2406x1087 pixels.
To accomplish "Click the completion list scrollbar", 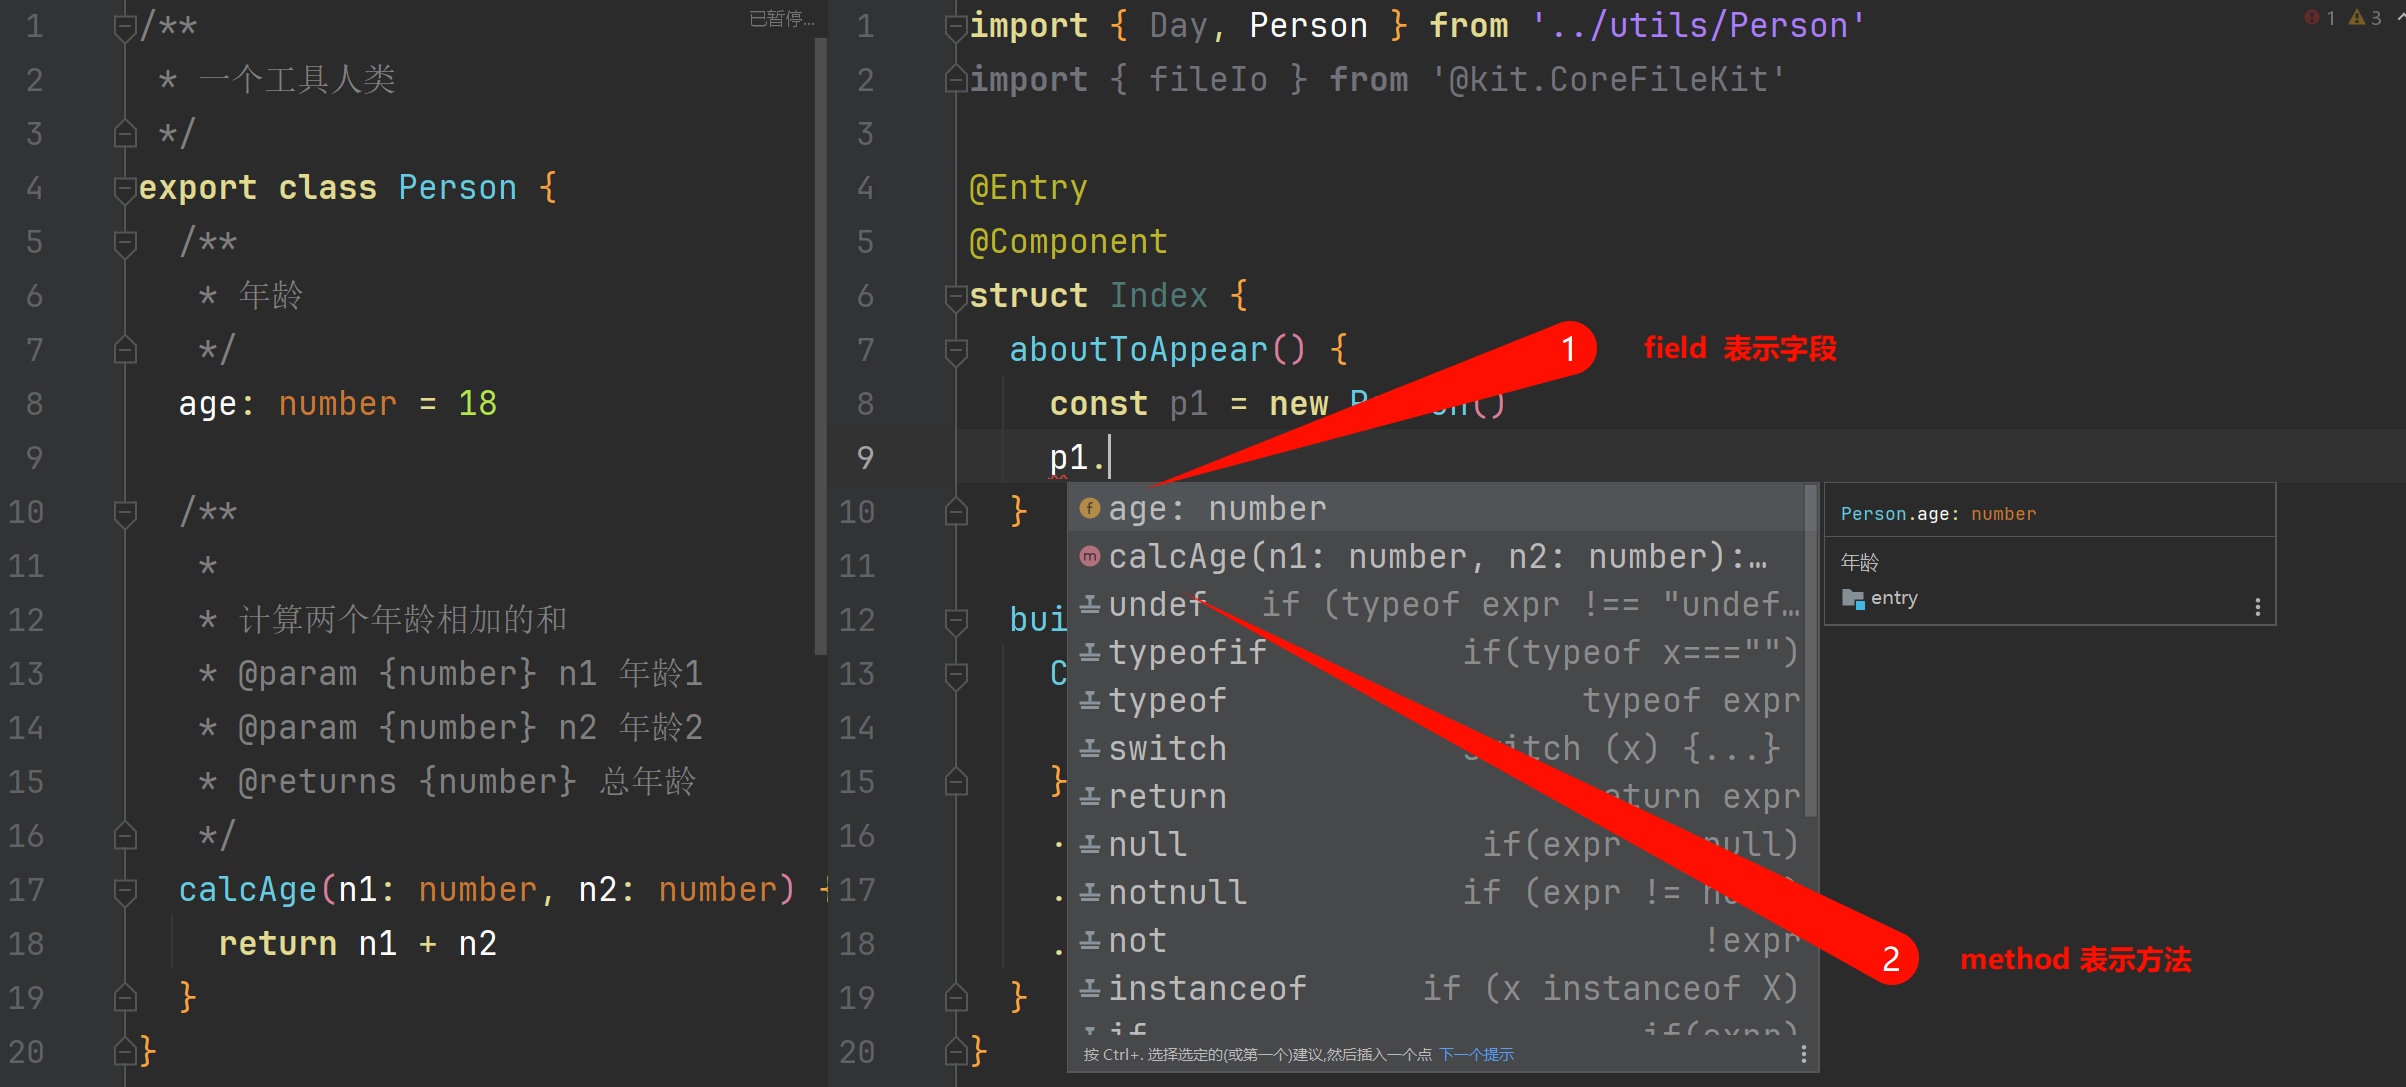I will (1810, 650).
